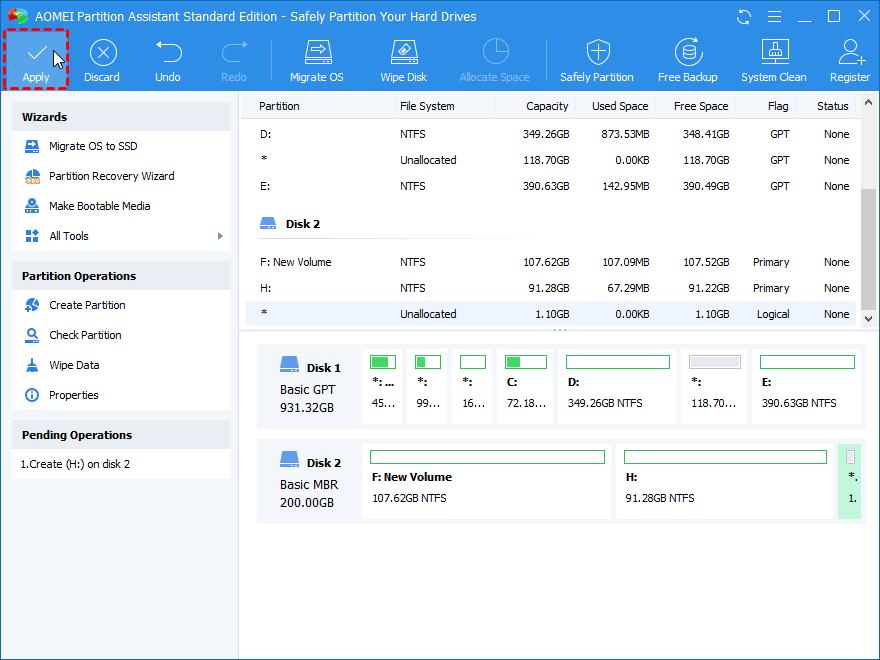The image size is (880, 660).
Task: Undo the last operation
Action: (x=168, y=52)
